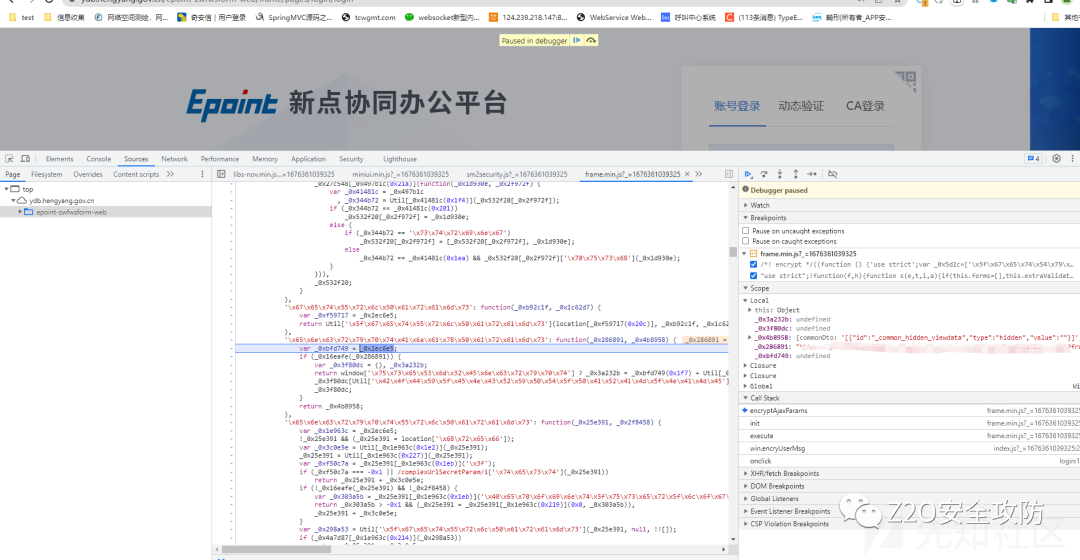Open navigator pane three-dot menu
Image resolution: width=1080 pixels, height=560 pixels.
point(202,174)
